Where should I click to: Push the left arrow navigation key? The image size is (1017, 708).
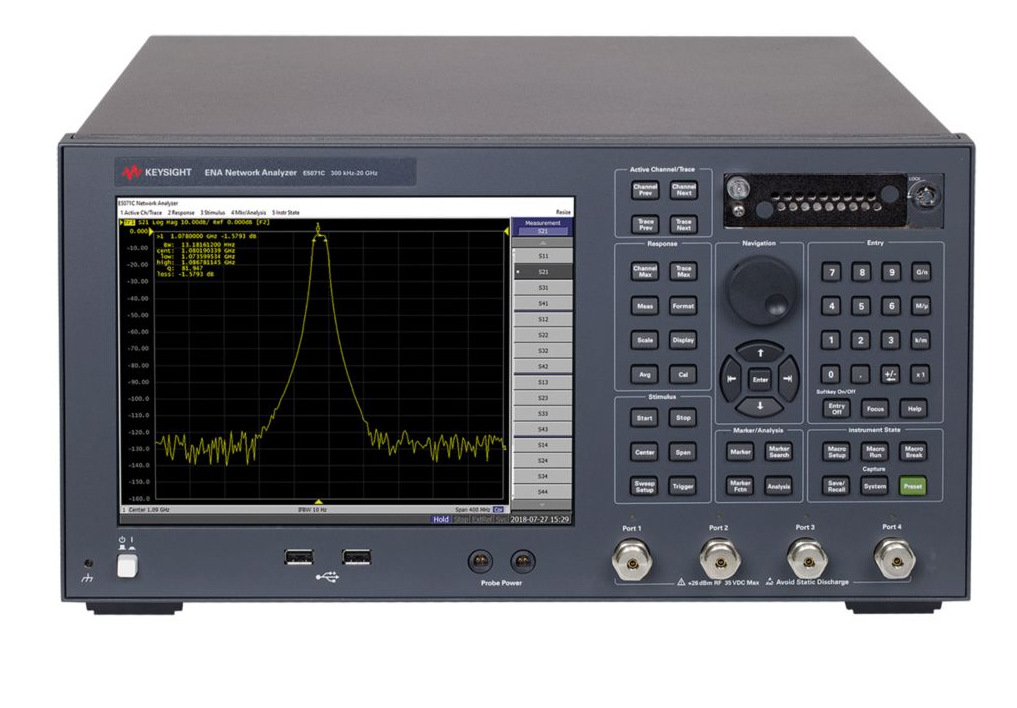[732, 379]
